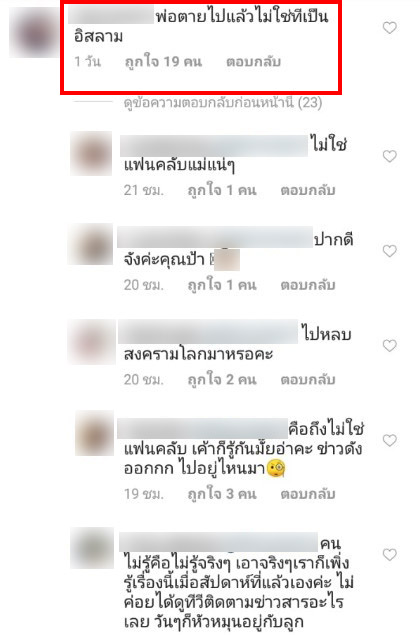Tap heart beside สงครามโลก reply
The height and width of the screenshot is (635, 420).
point(390,345)
